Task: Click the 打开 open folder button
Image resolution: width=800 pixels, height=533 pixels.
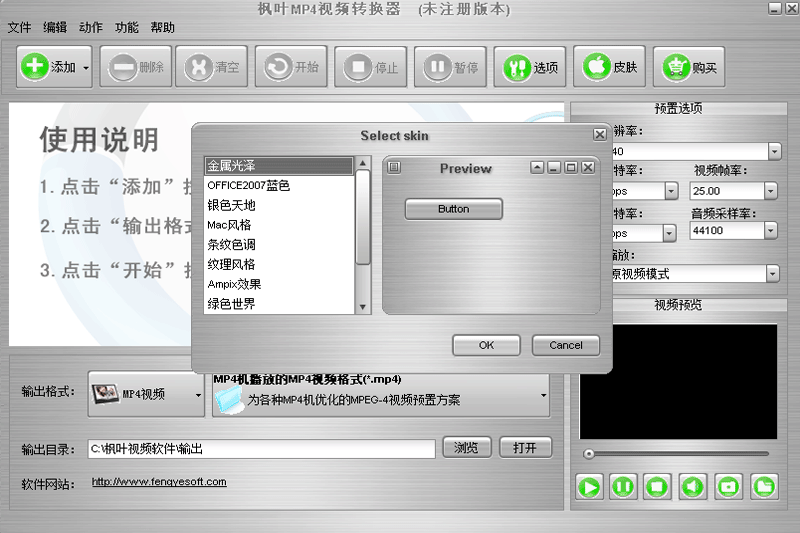Action: 525,447
